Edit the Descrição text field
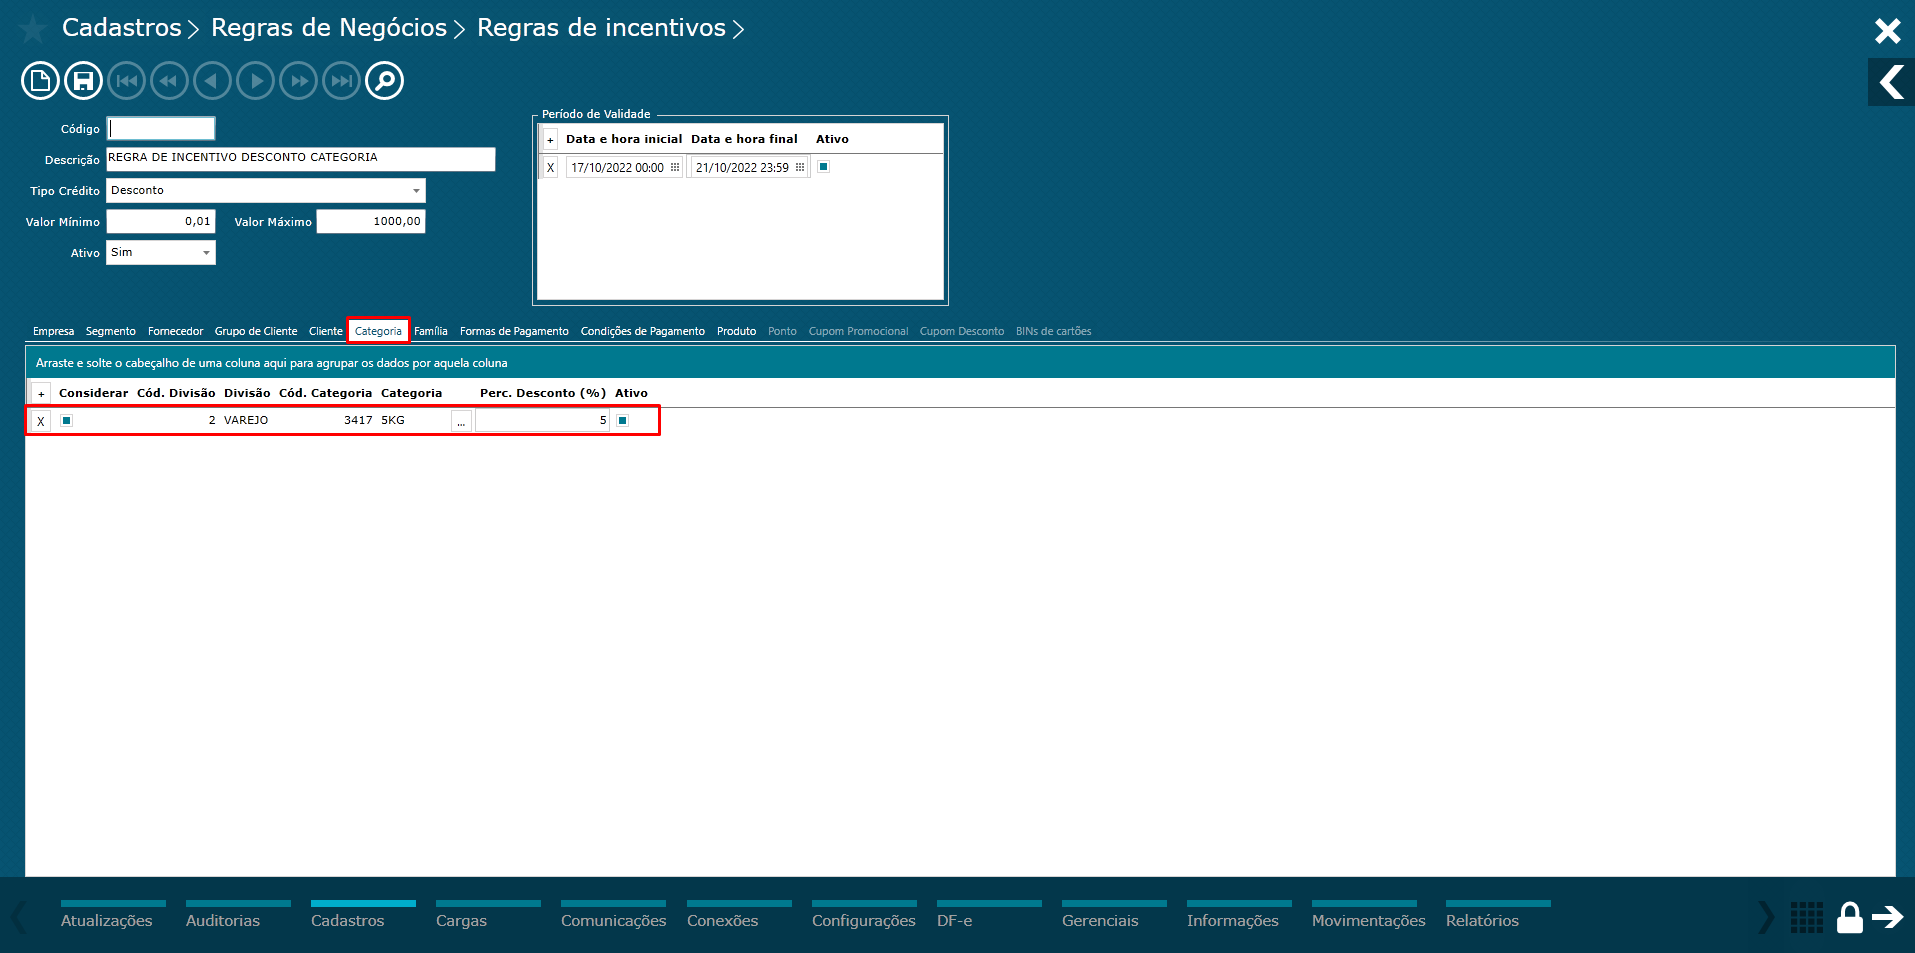 point(301,159)
